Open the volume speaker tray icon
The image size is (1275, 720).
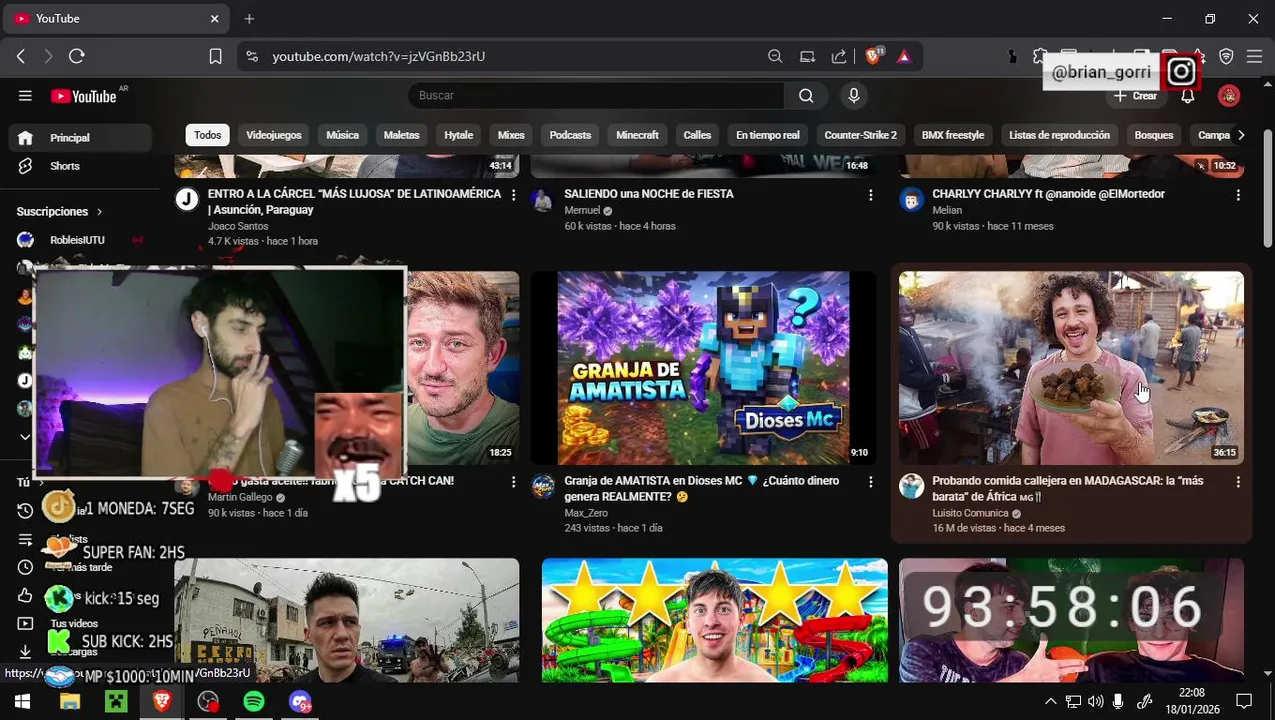pyautogui.click(x=1095, y=702)
